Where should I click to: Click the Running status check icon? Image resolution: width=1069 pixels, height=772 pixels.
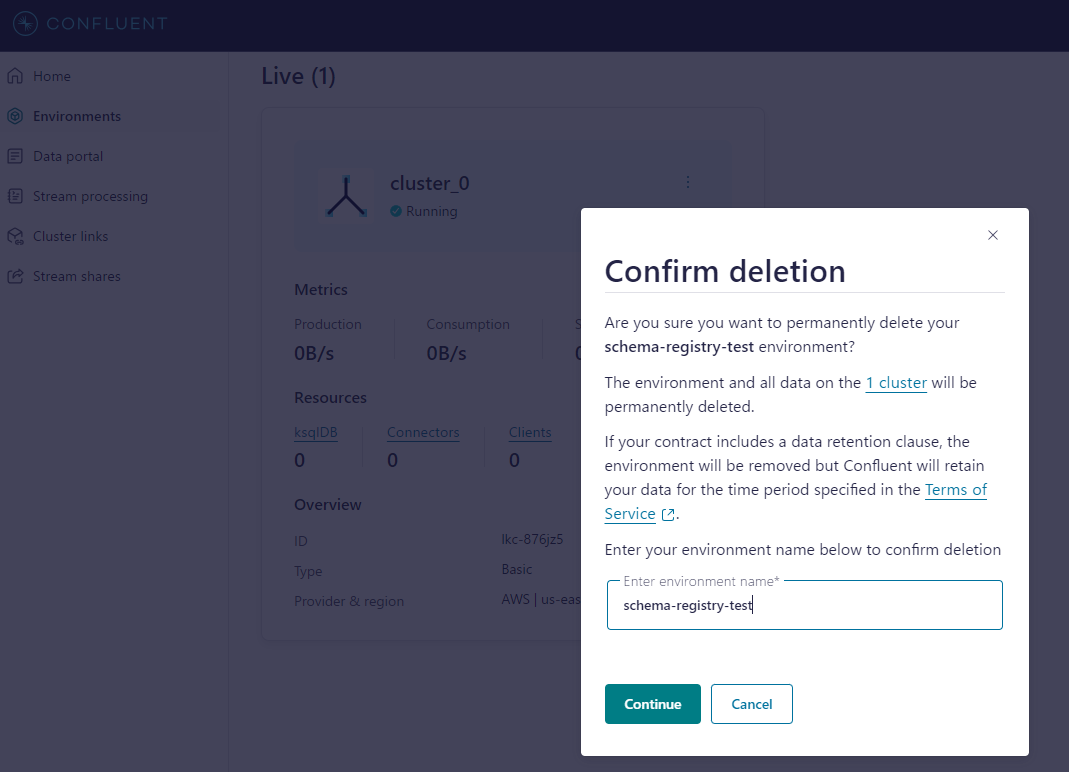(396, 211)
